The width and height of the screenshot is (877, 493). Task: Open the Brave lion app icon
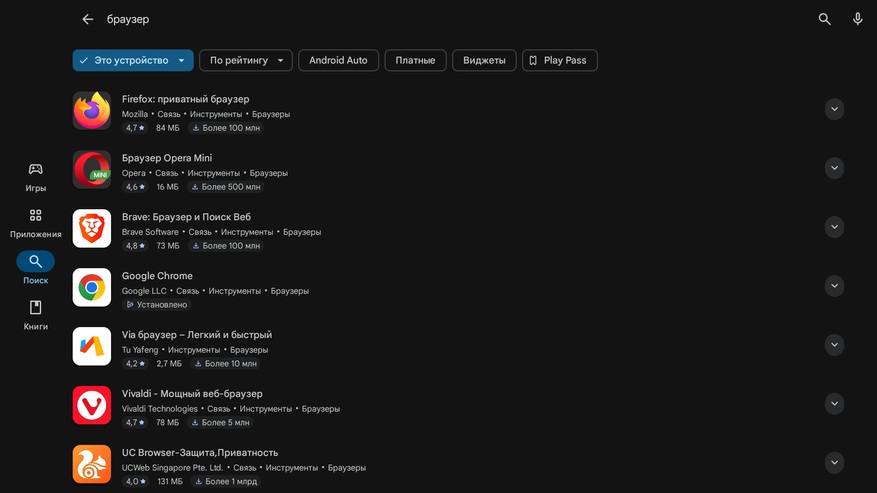[92, 228]
